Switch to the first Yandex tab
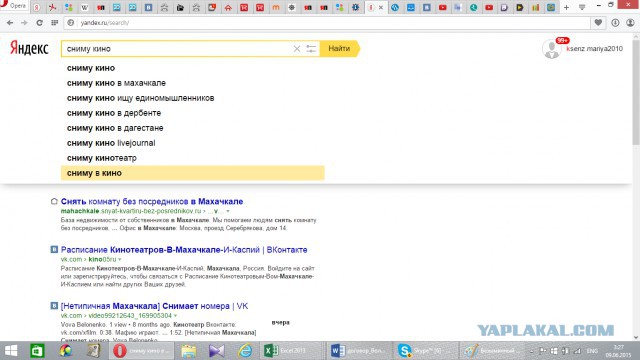Screen dimensions: 640x360 [37, 7]
